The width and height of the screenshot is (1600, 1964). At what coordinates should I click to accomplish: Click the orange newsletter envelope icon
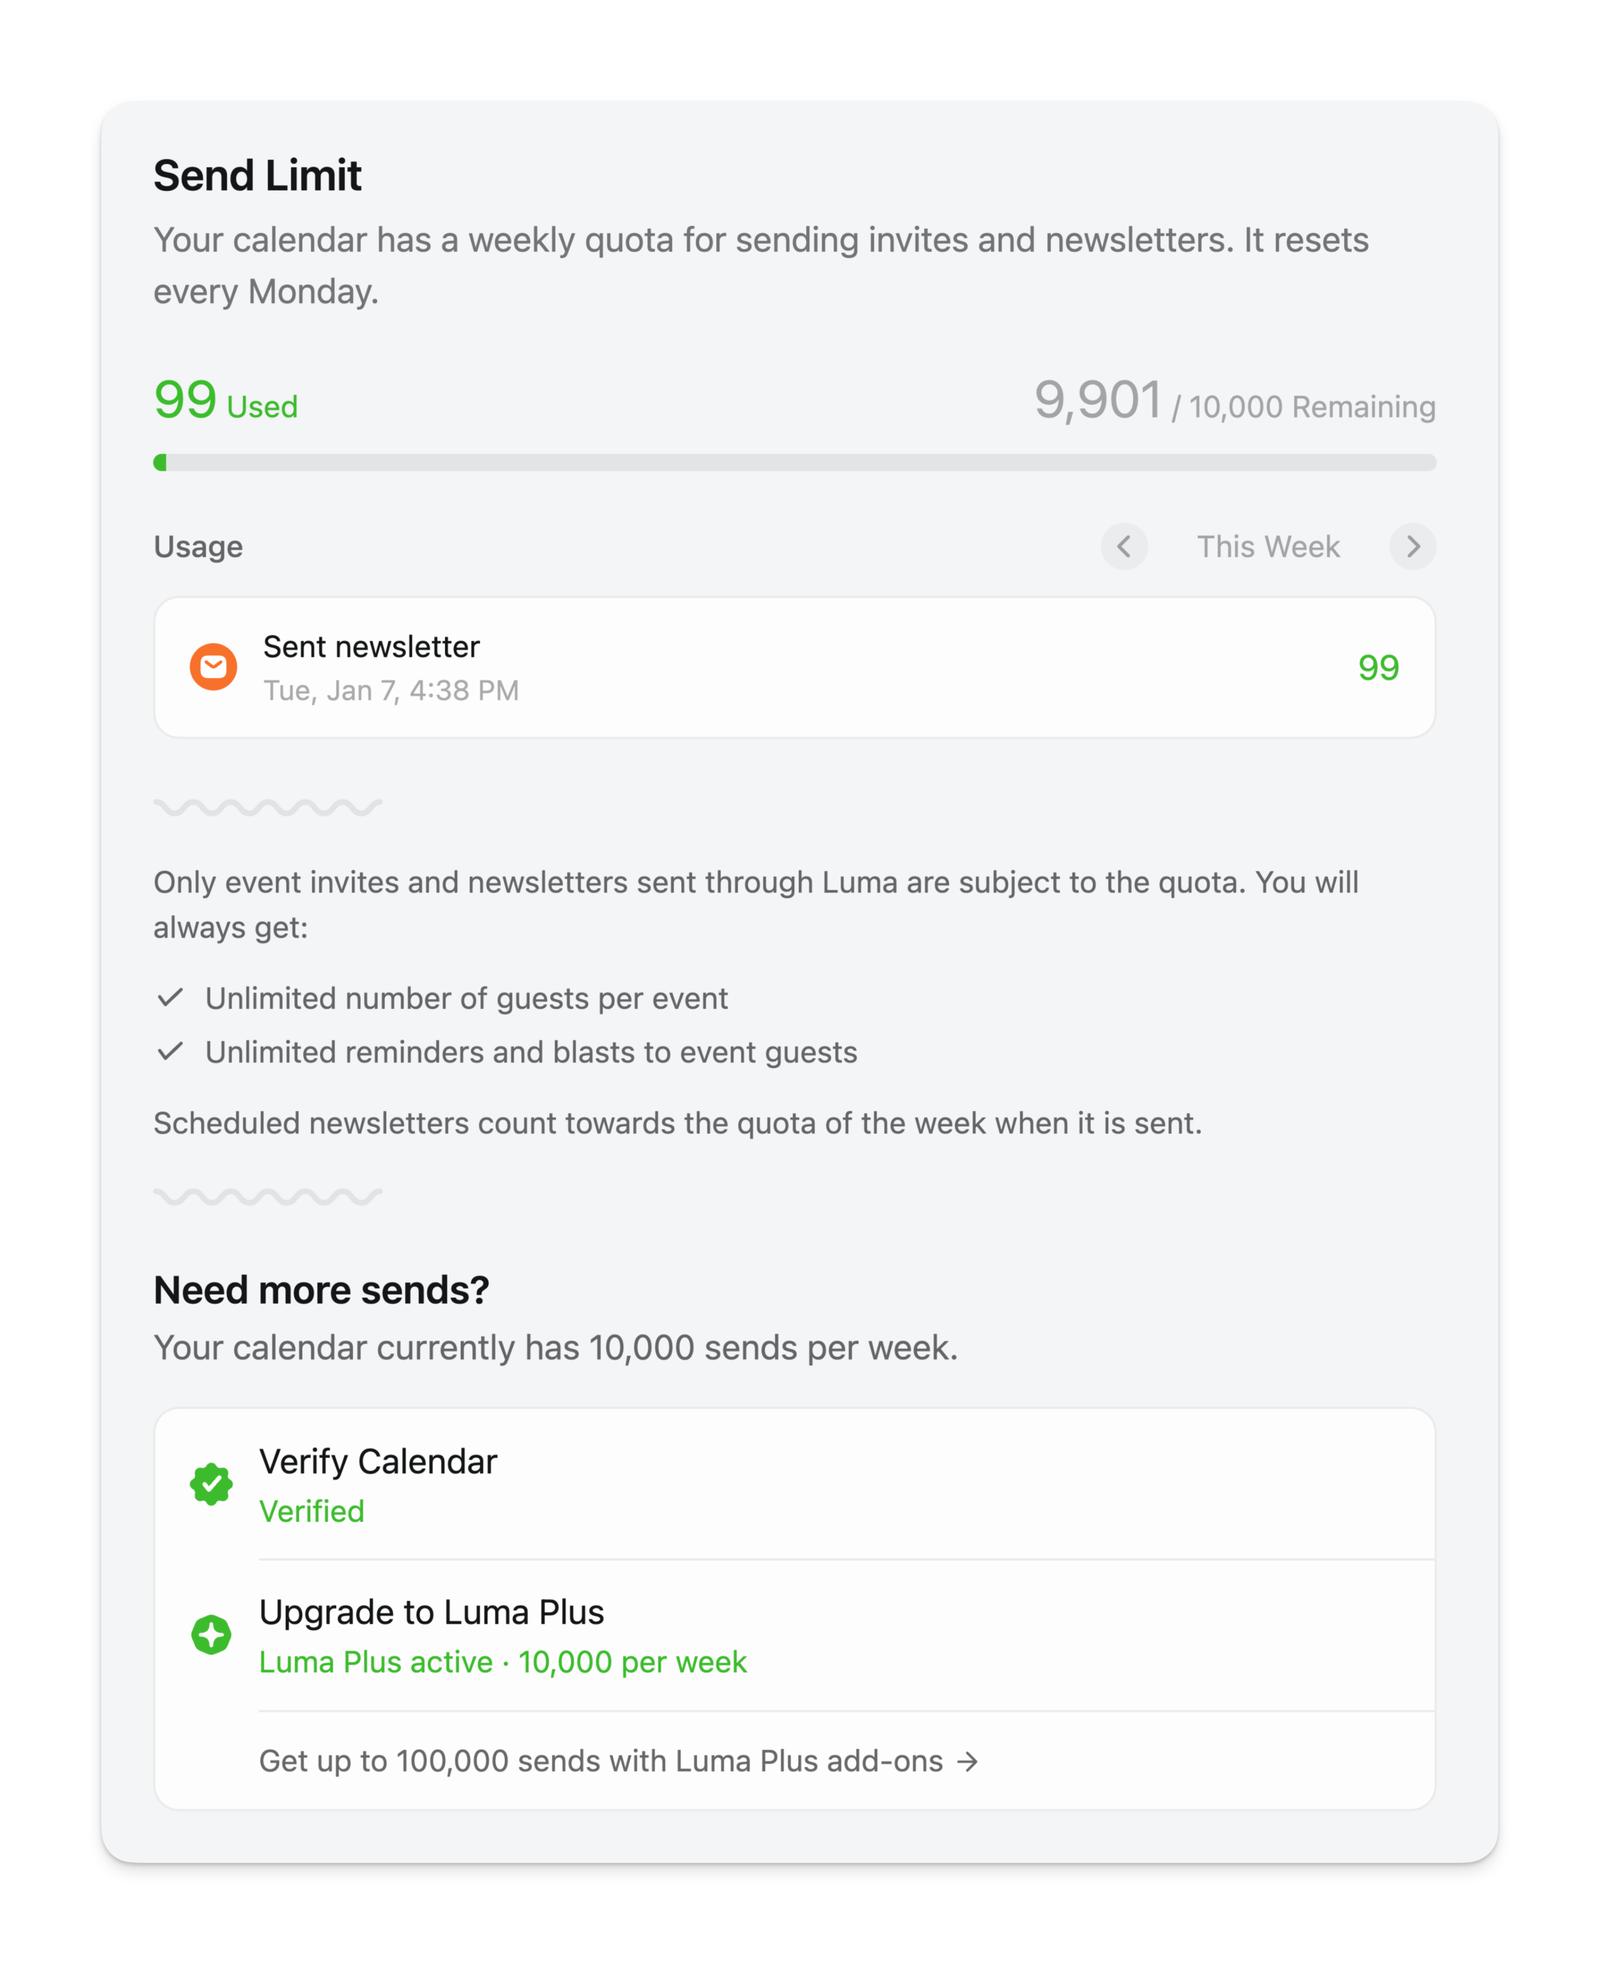213,667
